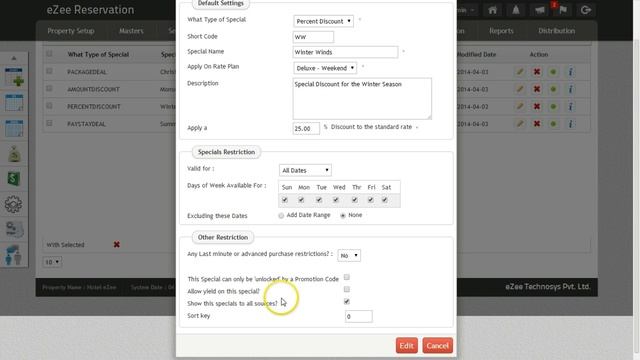Open the Reports menu

(501, 31)
